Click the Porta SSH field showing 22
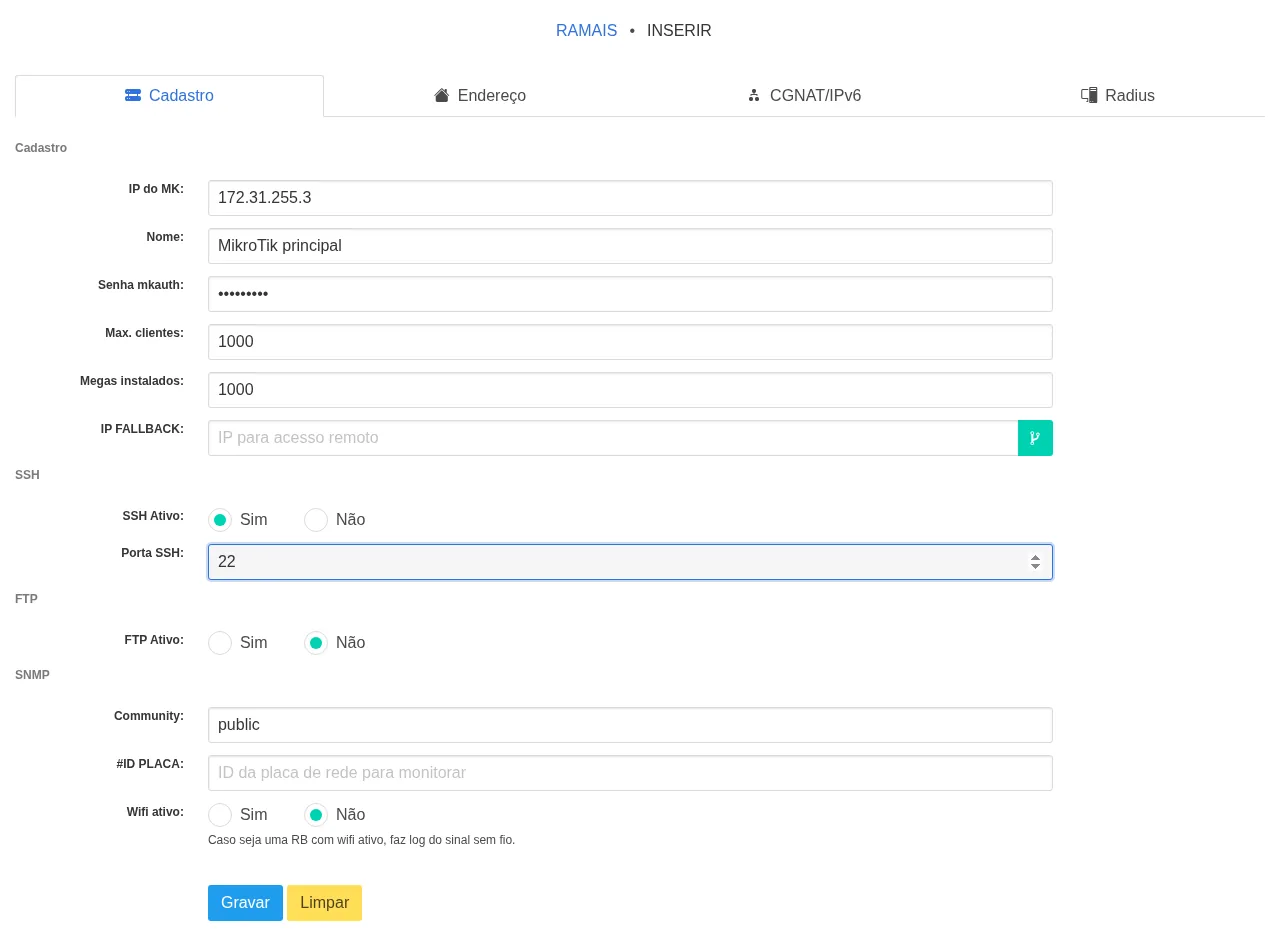Screen dimensions: 1280x935 tap(630, 562)
